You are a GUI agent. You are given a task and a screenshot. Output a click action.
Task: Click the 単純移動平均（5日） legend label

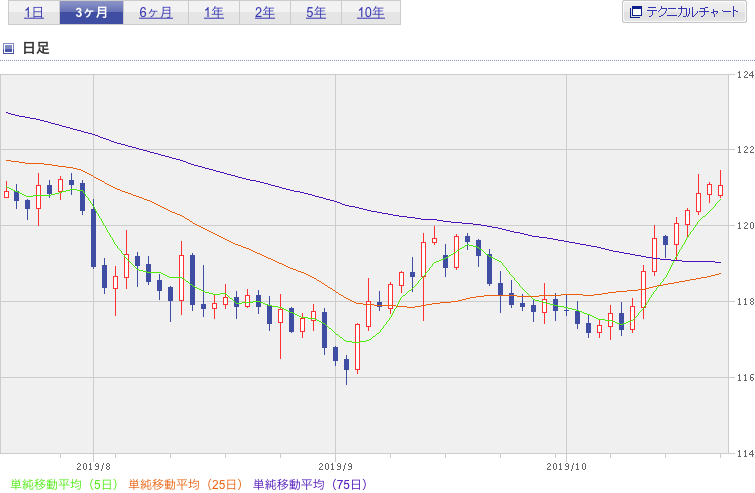pyautogui.click(x=64, y=484)
